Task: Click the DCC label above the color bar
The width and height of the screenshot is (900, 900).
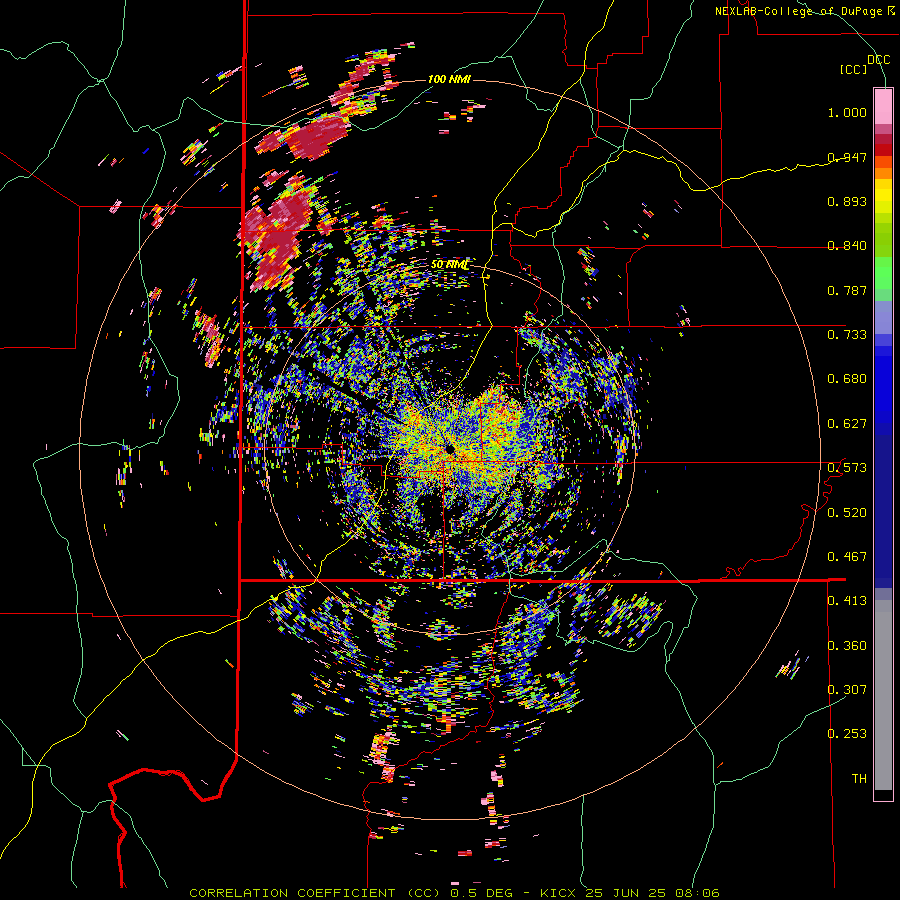Action: coord(878,59)
